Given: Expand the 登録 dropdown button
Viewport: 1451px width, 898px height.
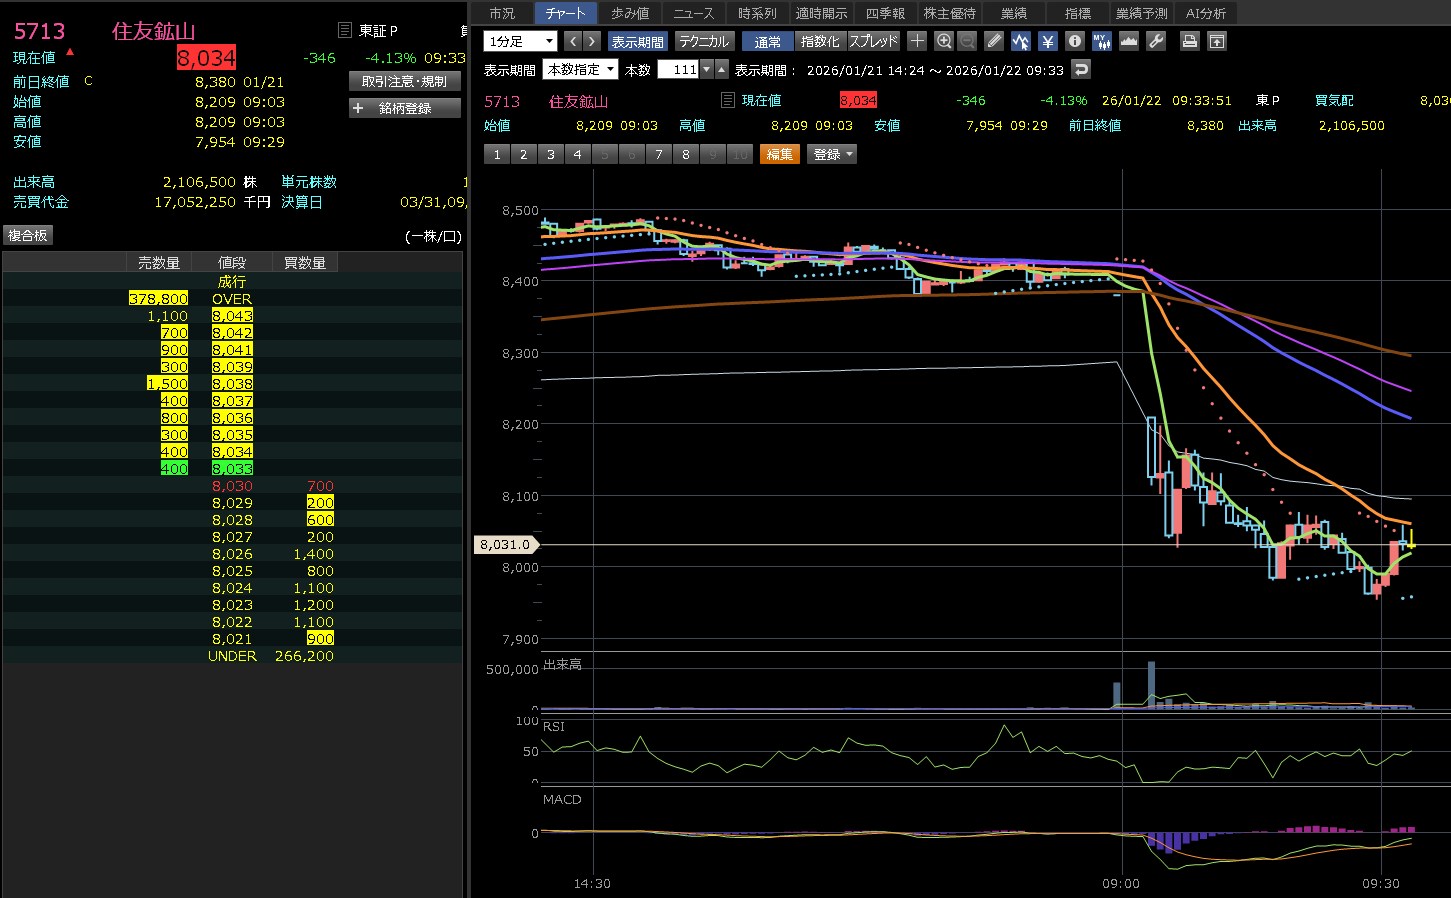Looking at the screenshot, I should click(x=832, y=154).
